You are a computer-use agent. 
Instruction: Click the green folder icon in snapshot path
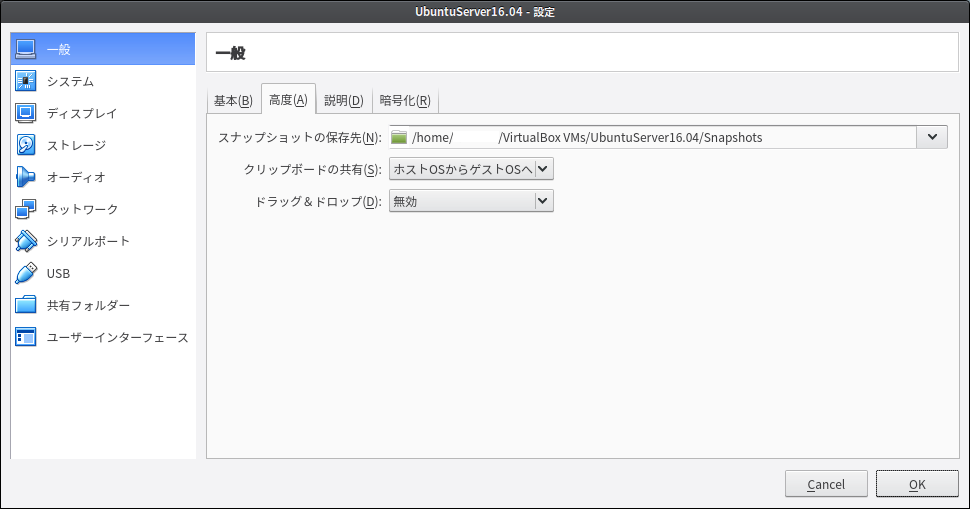coord(399,137)
